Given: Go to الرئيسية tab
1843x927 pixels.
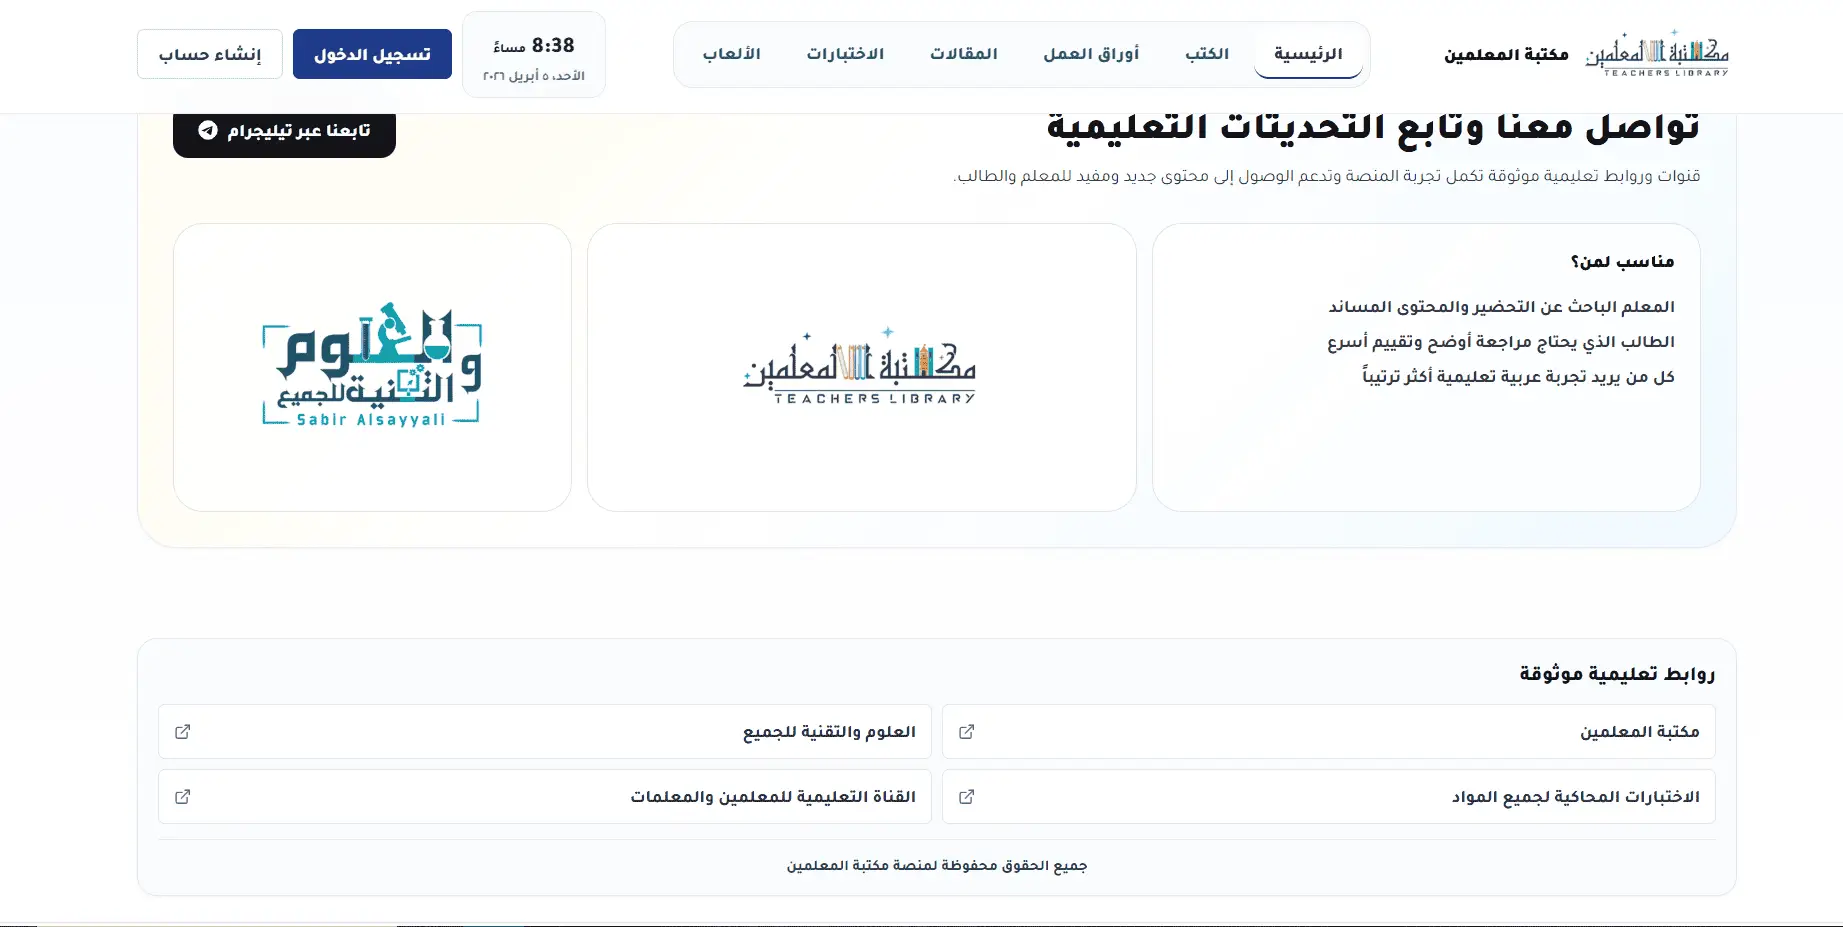Looking at the screenshot, I should (x=1308, y=54).
